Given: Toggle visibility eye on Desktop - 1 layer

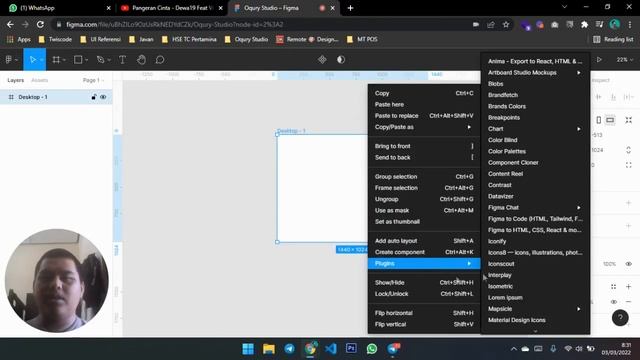Looking at the screenshot, I should [103, 97].
